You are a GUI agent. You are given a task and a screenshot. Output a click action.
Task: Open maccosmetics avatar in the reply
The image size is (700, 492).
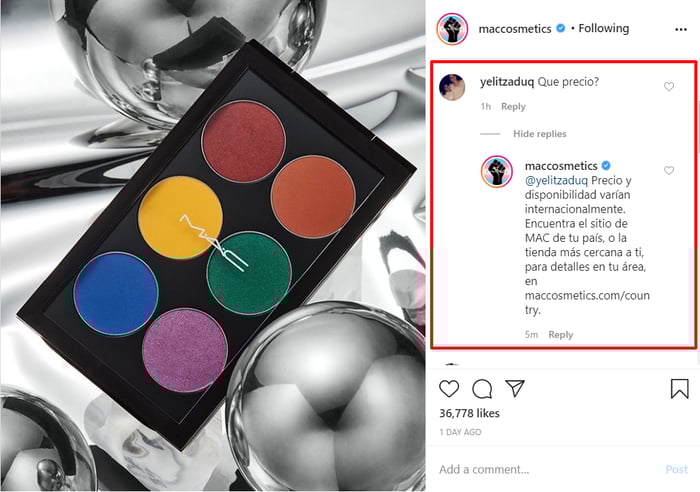click(x=497, y=172)
